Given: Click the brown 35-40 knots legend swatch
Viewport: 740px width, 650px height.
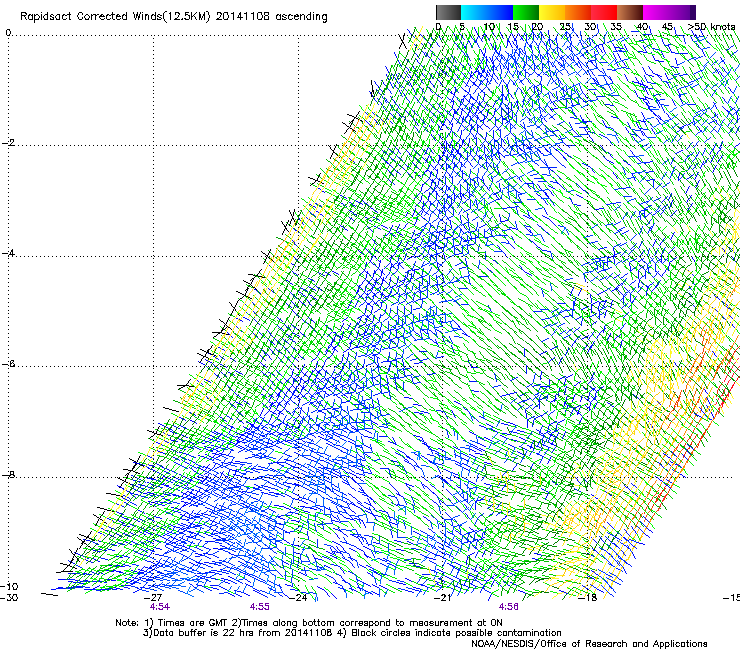Looking at the screenshot, I should point(630,12).
